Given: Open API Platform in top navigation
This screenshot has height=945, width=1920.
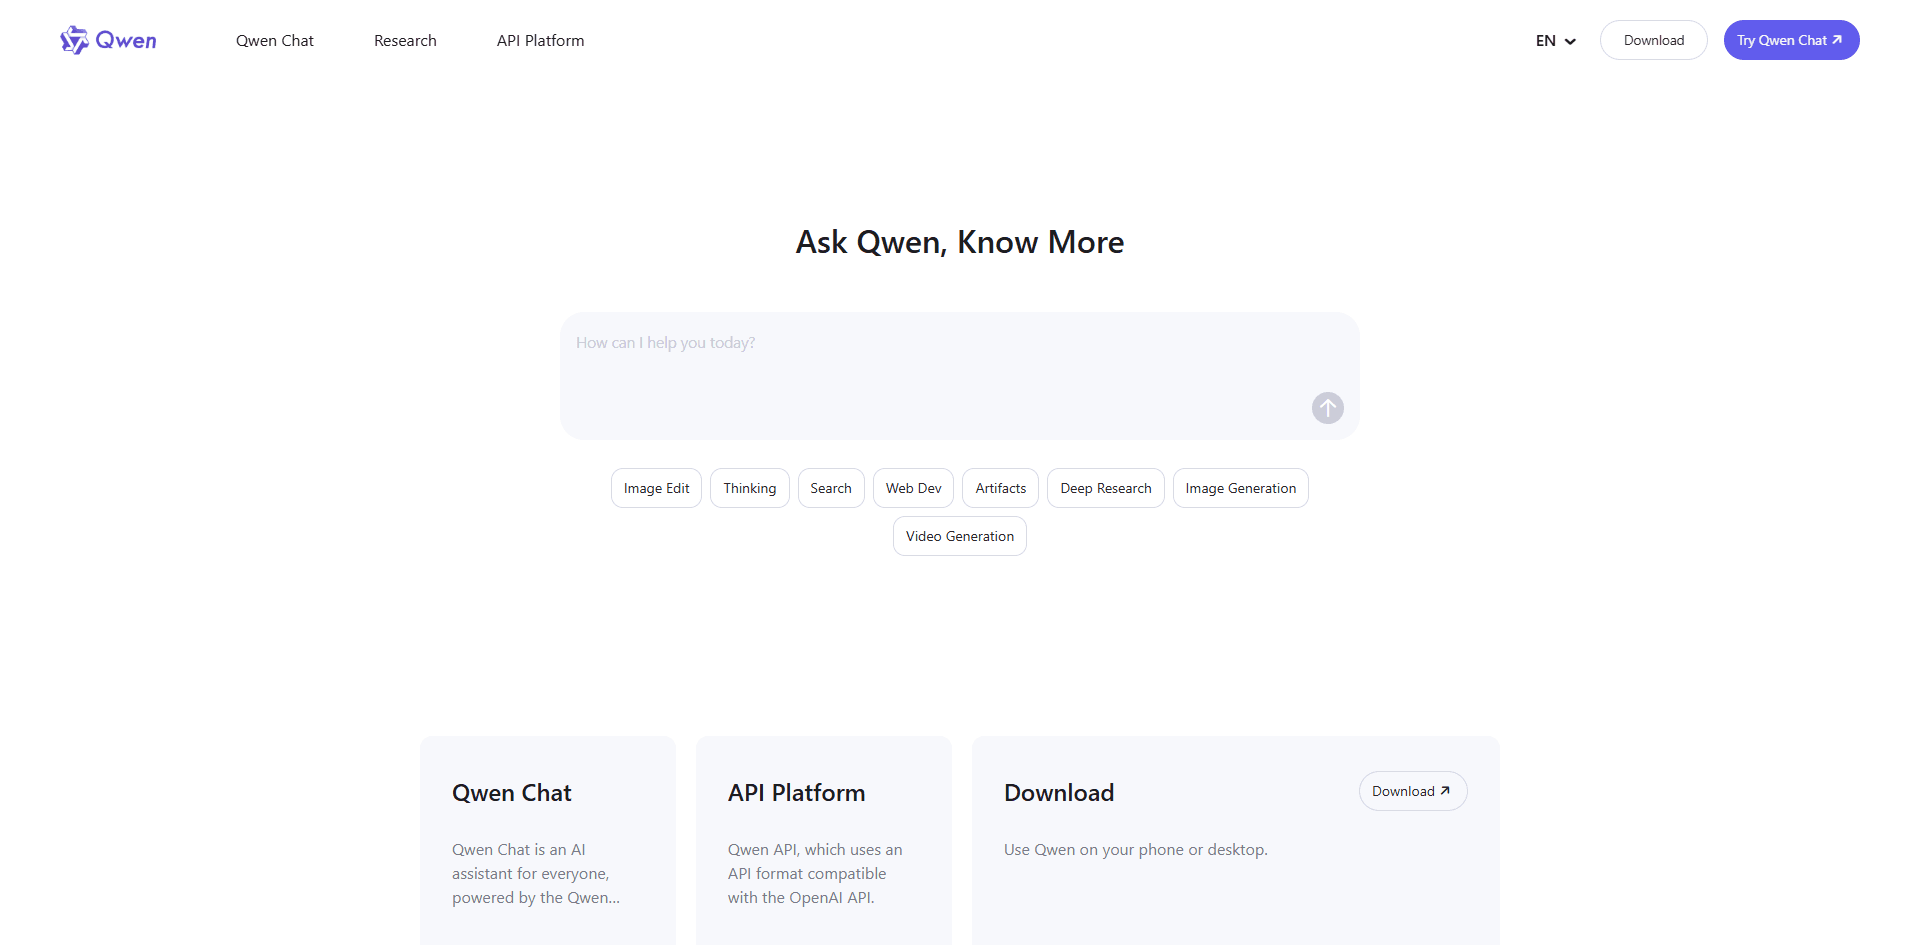Looking at the screenshot, I should point(540,41).
